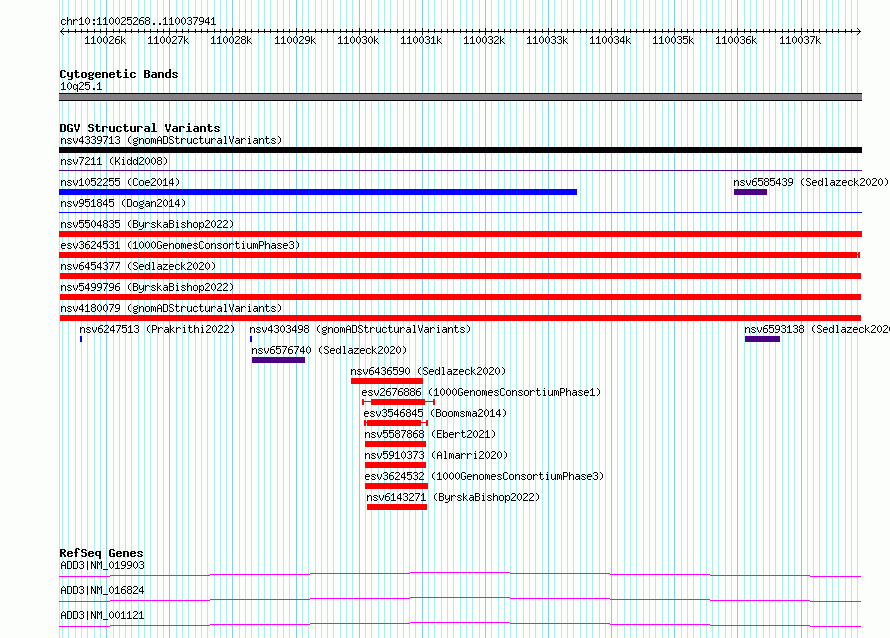Select the red esv3546845 variant bar

click(x=396, y=423)
